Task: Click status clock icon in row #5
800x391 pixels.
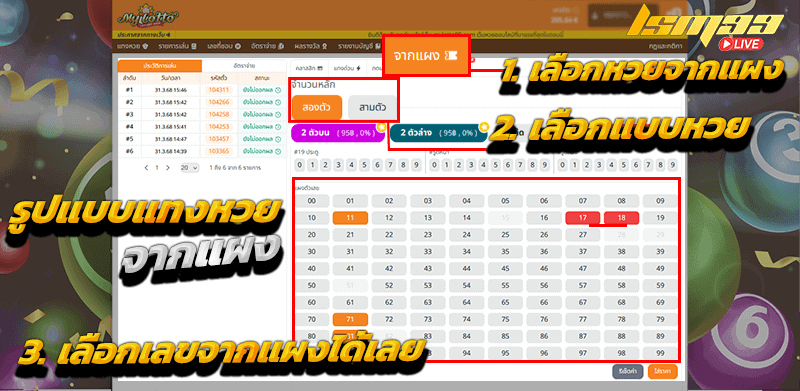Action: [x=278, y=139]
